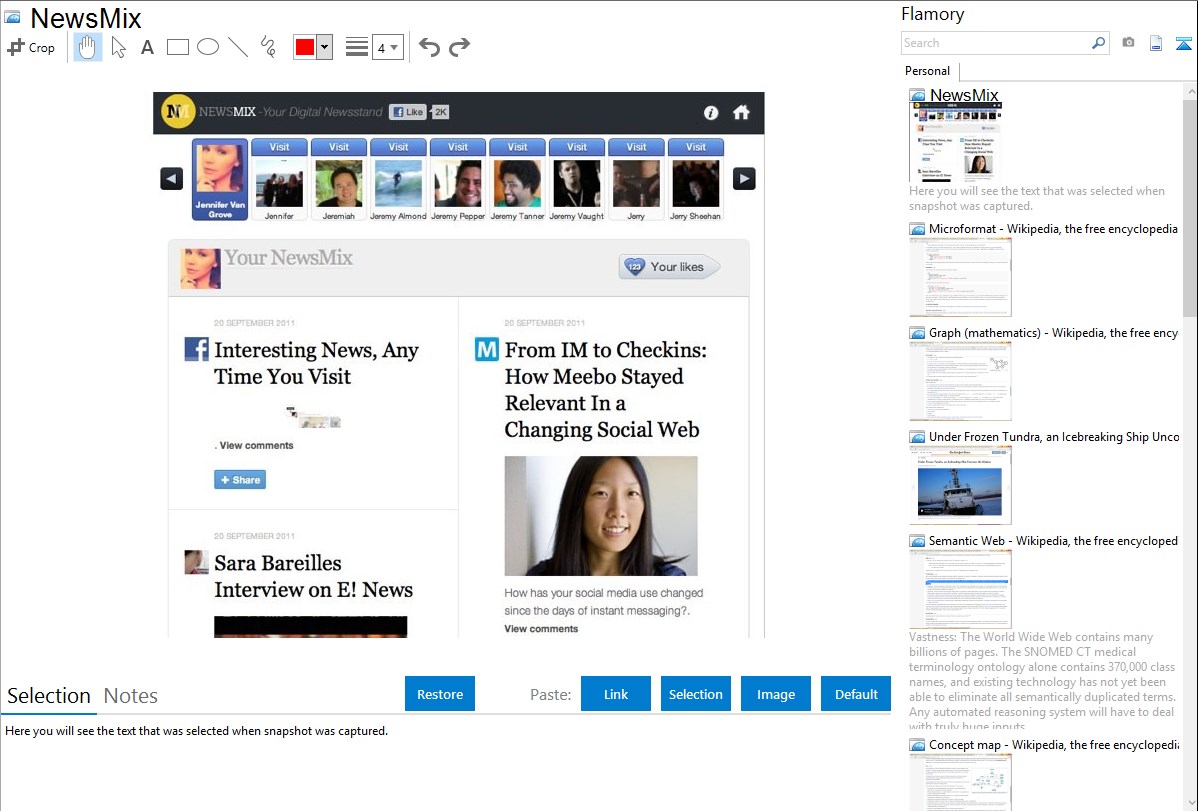
Task: Click the Default paste button
Action: [856, 694]
